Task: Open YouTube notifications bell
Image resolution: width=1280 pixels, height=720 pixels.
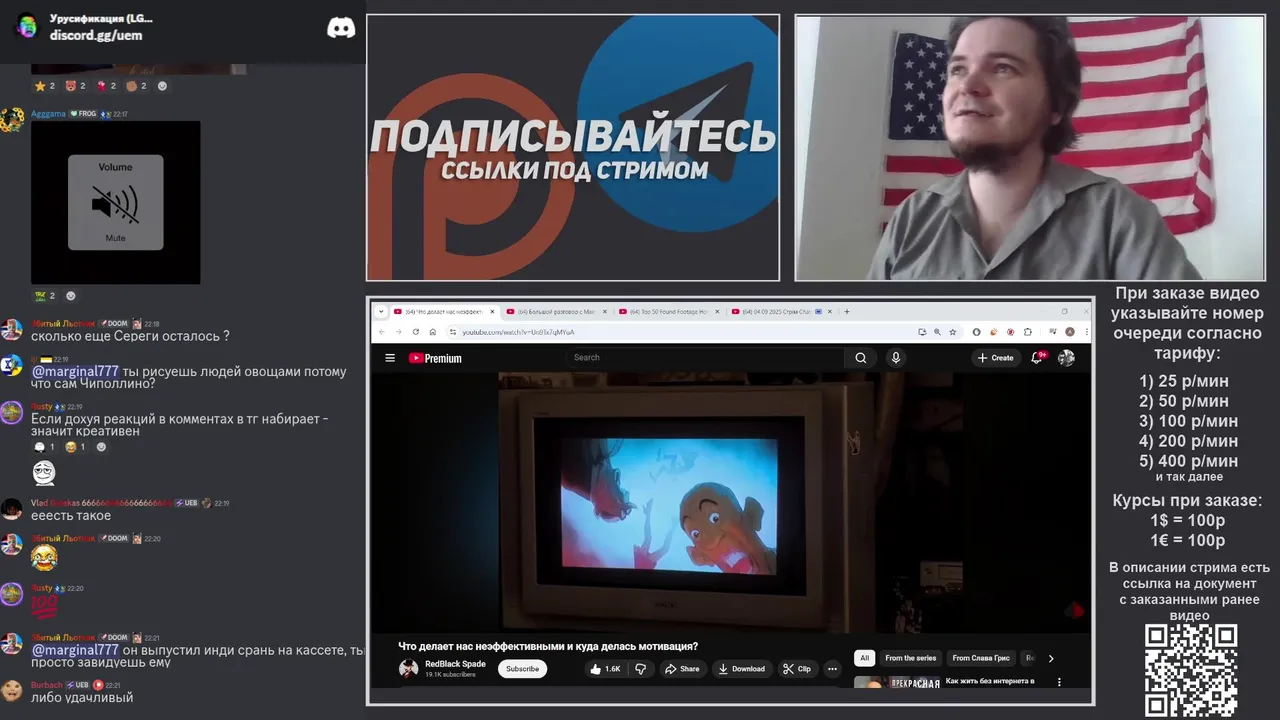Action: pyautogui.click(x=1037, y=357)
